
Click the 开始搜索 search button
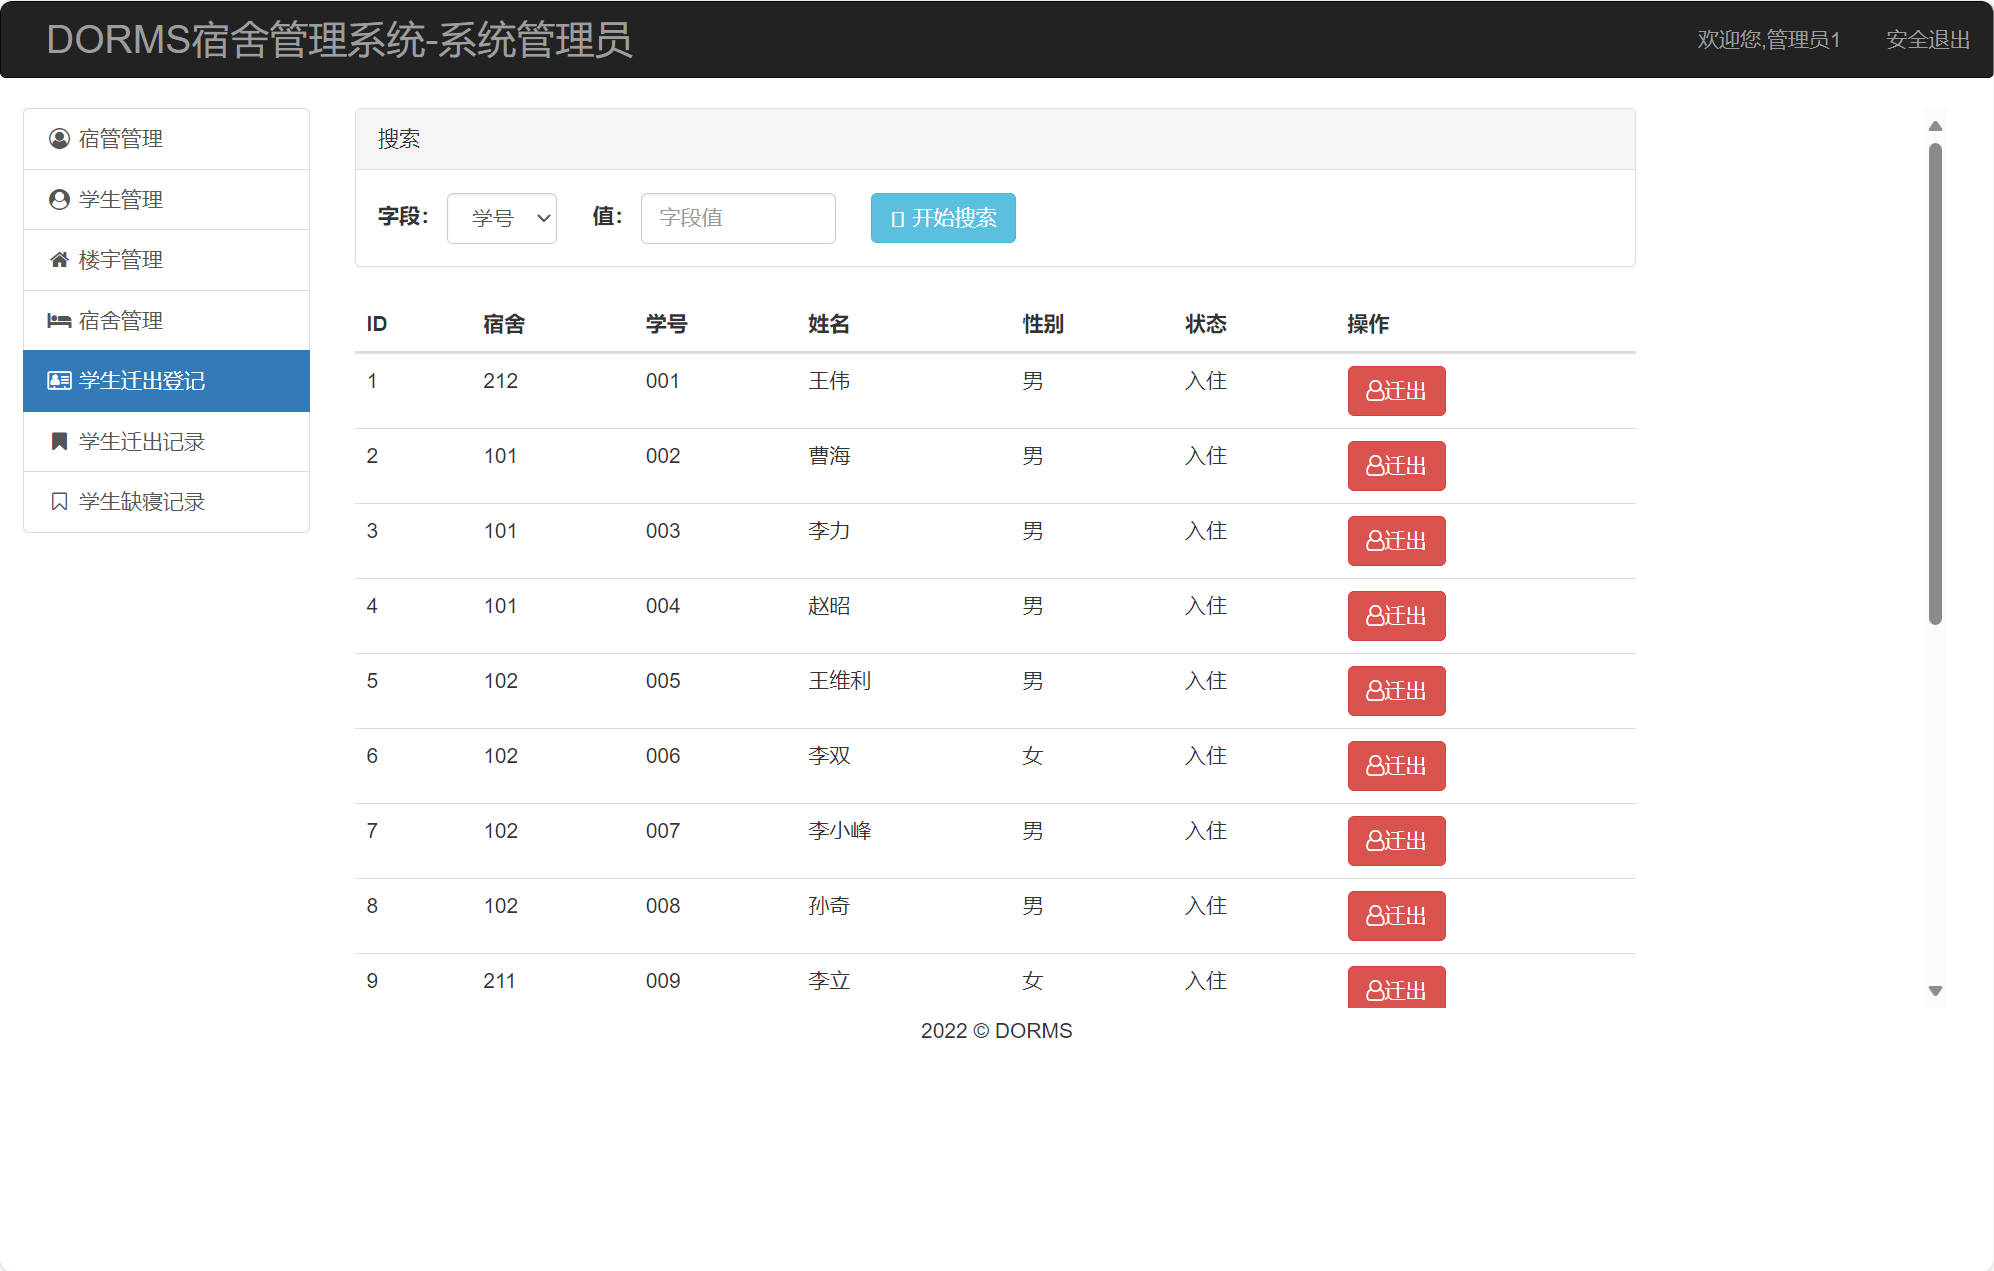coord(941,218)
